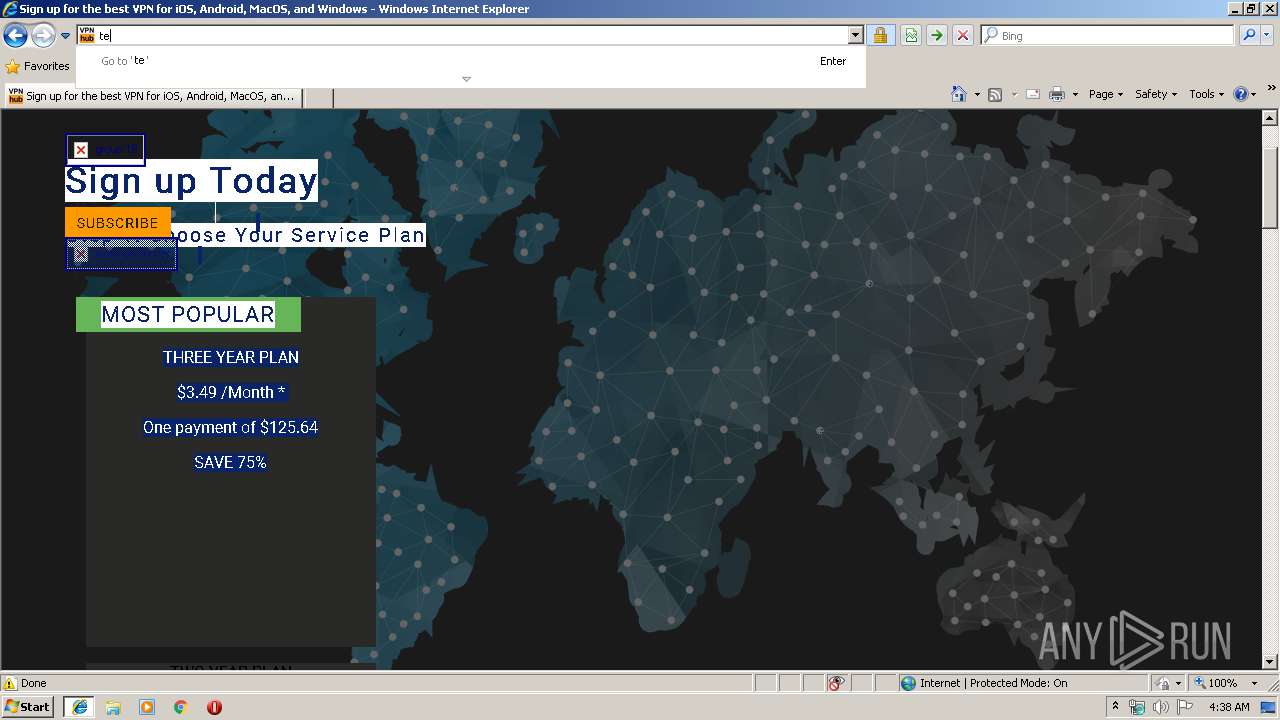Expand the address suggestions chevron
This screenshot has height=720, width=1280.
[466, 79]
